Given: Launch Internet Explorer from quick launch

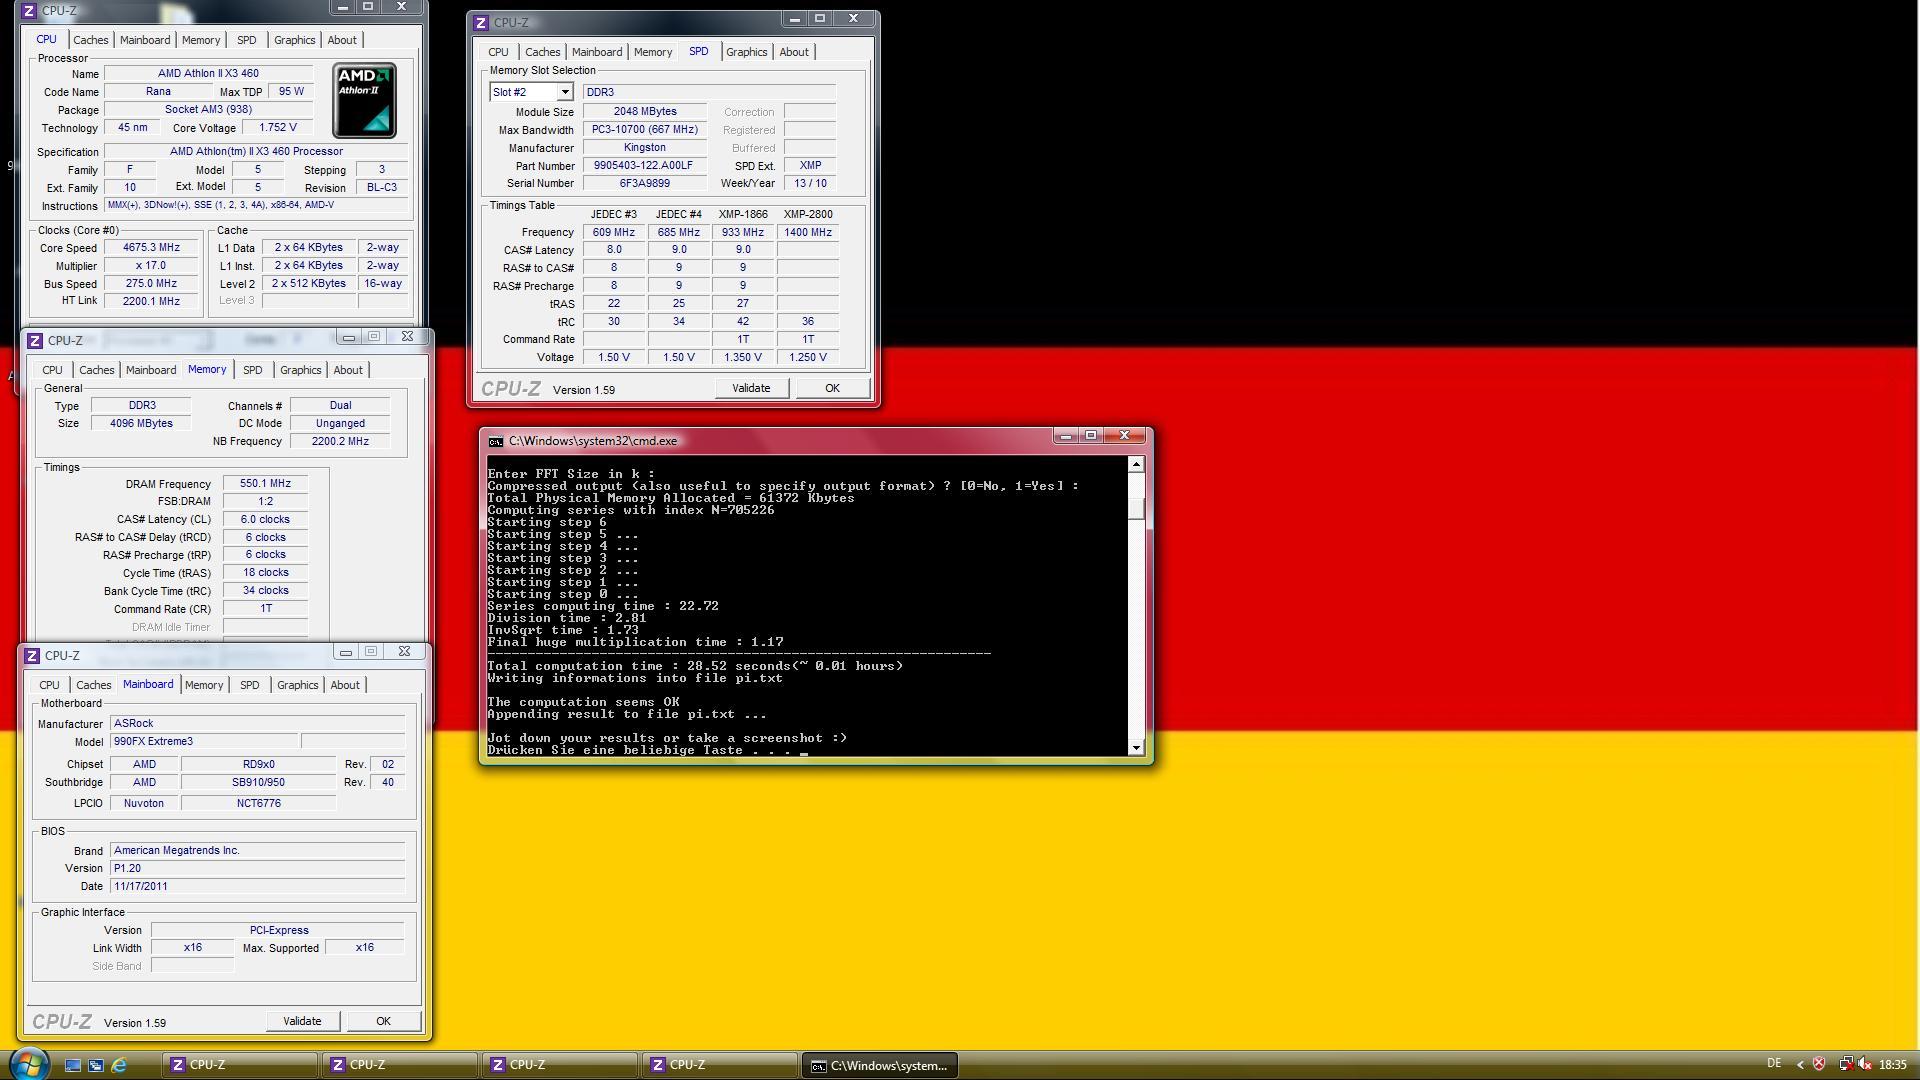Looking at the screenshot, I should click(x=119, y=1065).
